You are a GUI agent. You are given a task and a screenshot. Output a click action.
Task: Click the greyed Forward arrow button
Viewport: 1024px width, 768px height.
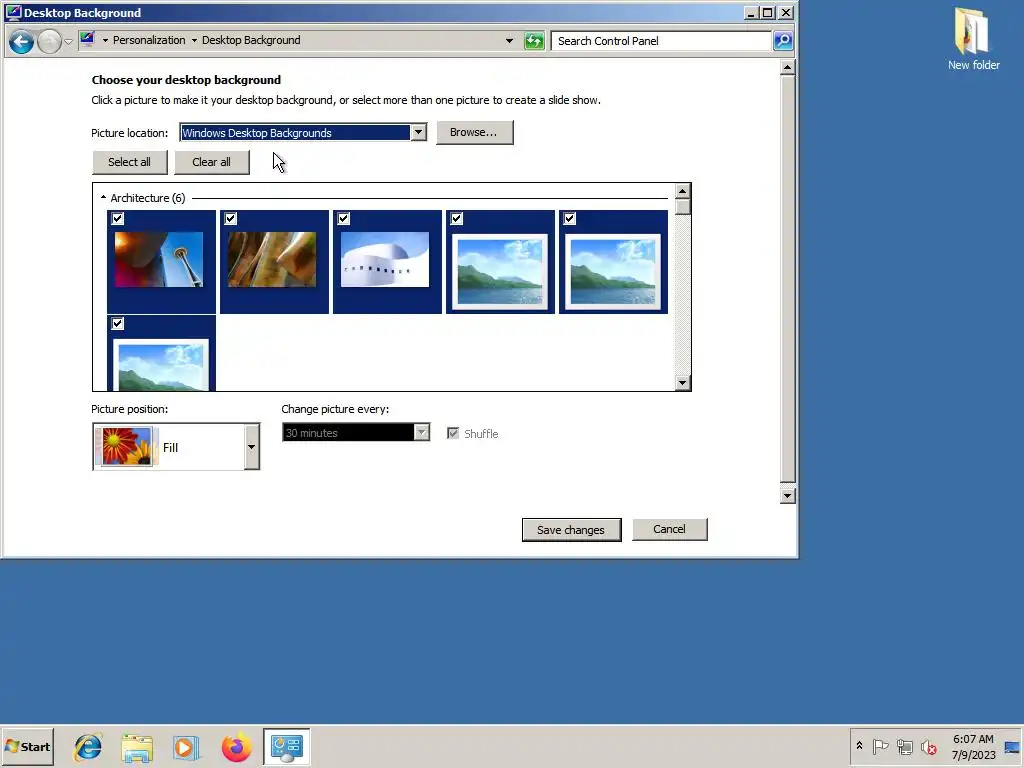50,42
